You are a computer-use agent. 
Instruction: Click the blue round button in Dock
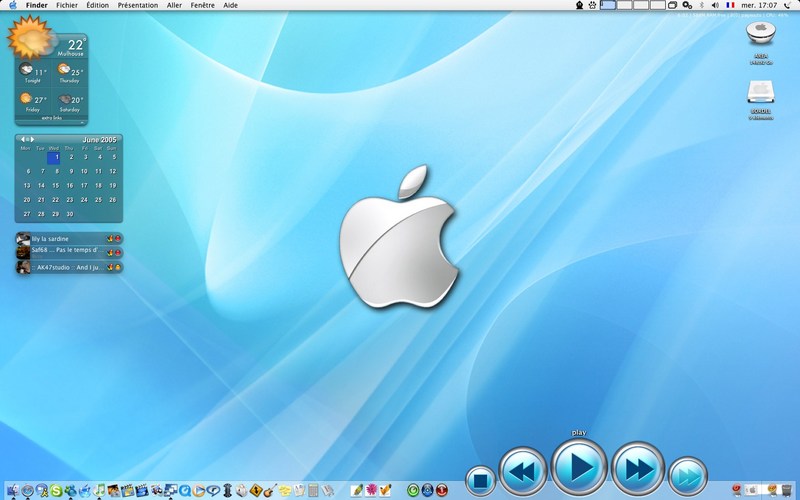point(427,491)
